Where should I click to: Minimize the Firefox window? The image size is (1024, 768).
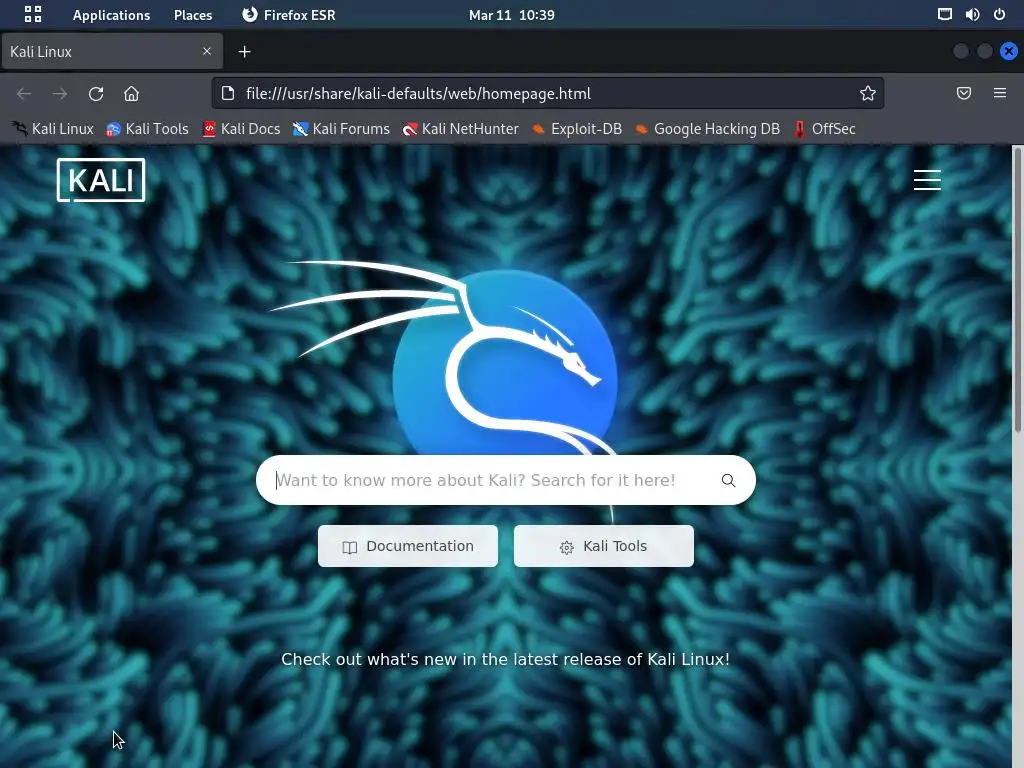[961, 51]
